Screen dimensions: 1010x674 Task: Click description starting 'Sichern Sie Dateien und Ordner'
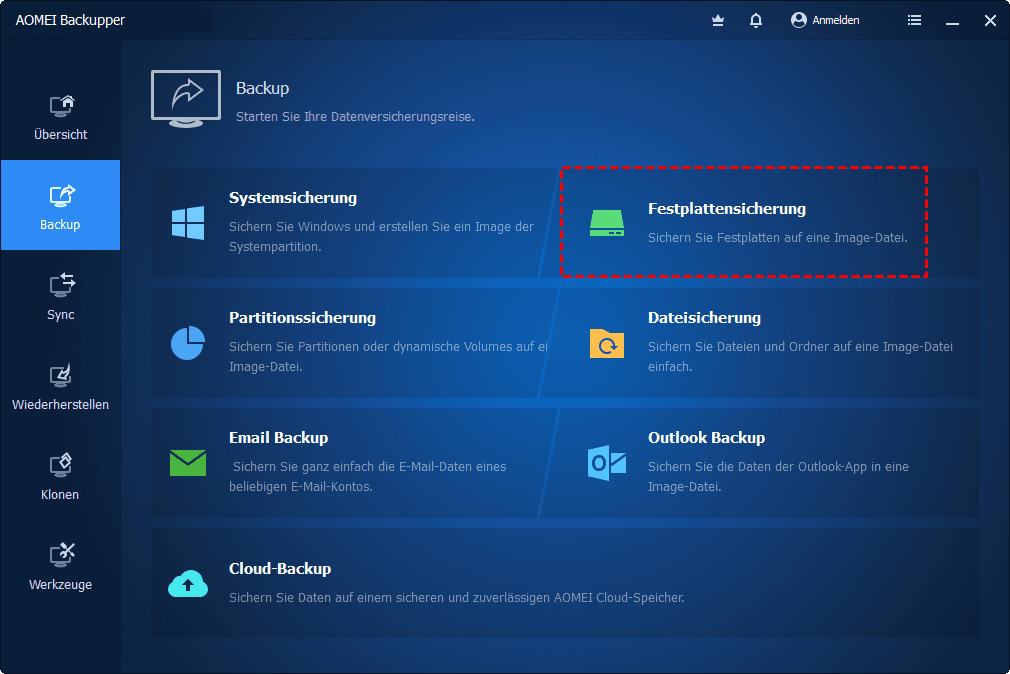click(x=800, y=356)
